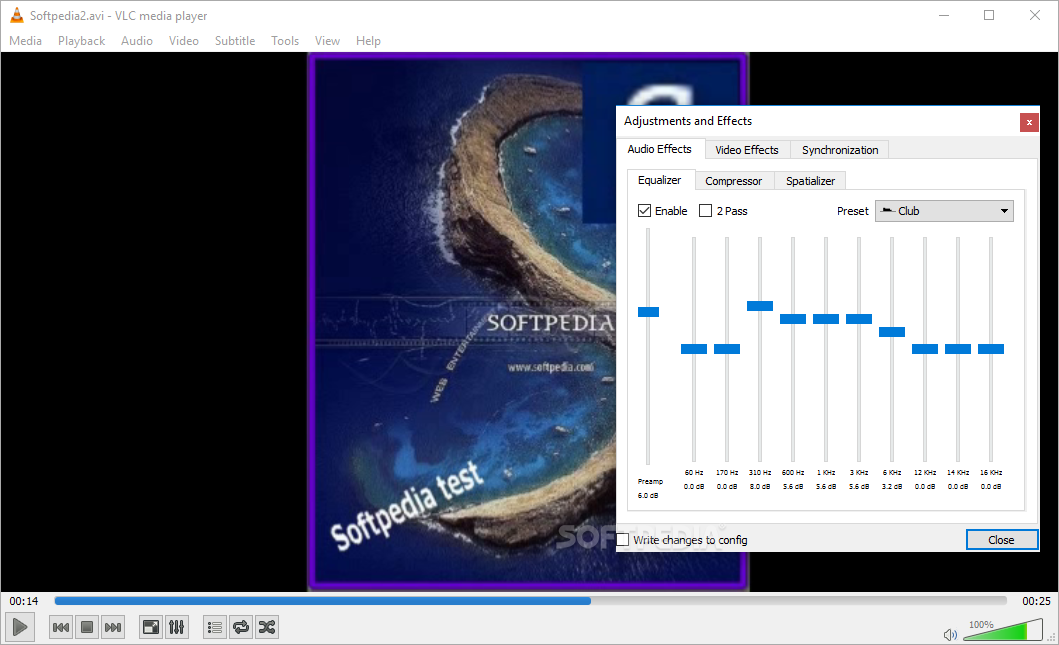Click the Preamp 6.0 dB value label
The width and height of the screenshot is (1059, 645).
[x=648, y=496]
